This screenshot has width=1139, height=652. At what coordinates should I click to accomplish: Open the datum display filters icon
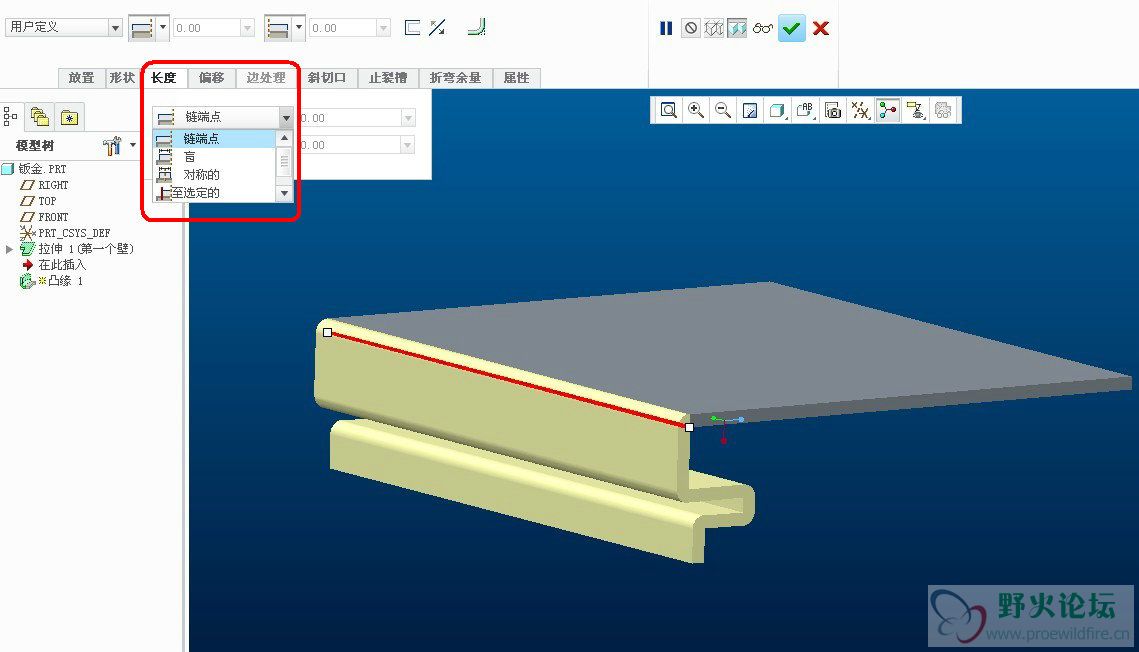point(861,110)
